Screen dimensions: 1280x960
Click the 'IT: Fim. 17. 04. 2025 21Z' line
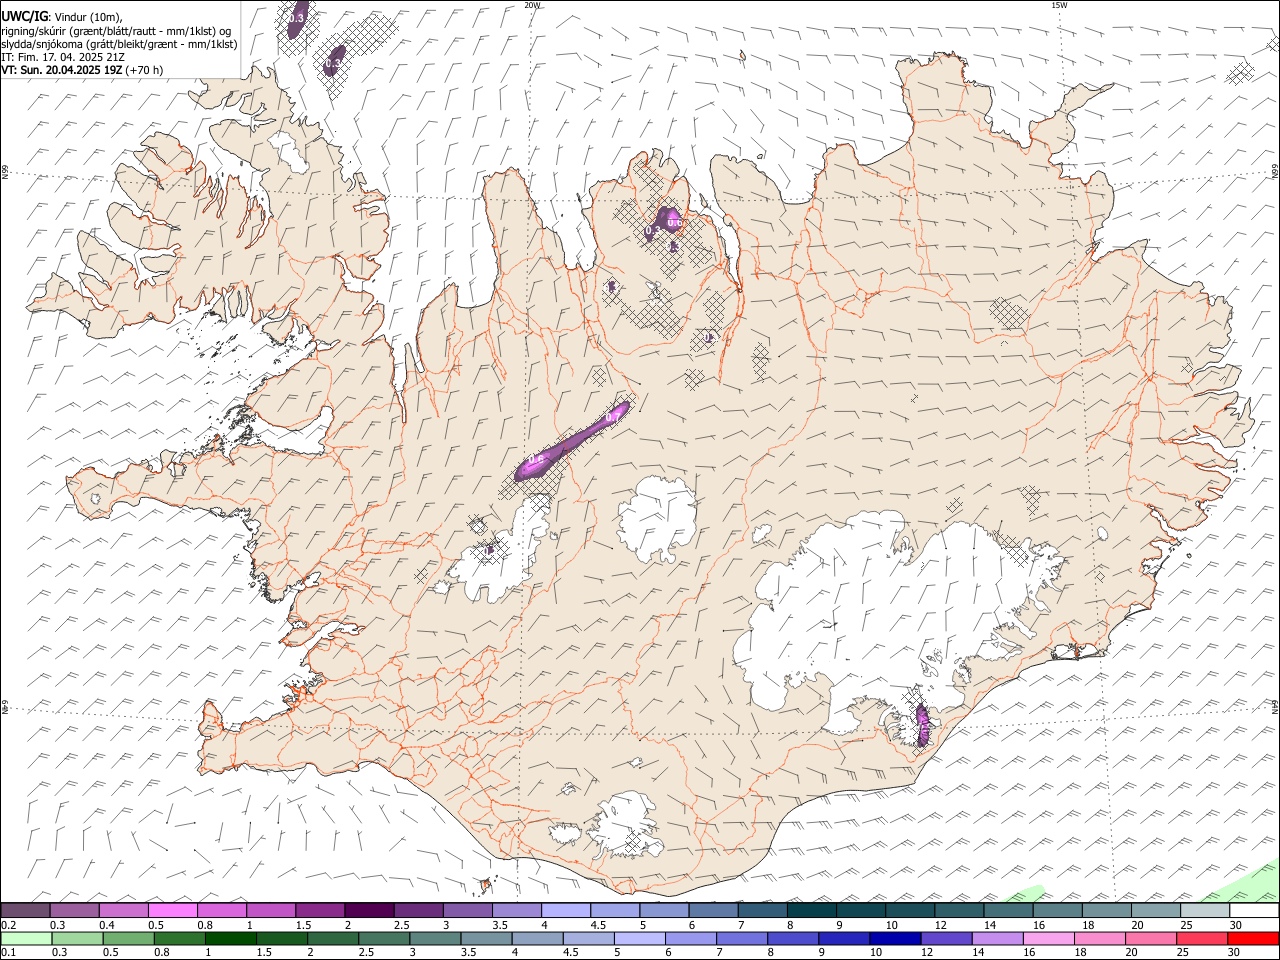pyautogui.click(x=63, y=57)
